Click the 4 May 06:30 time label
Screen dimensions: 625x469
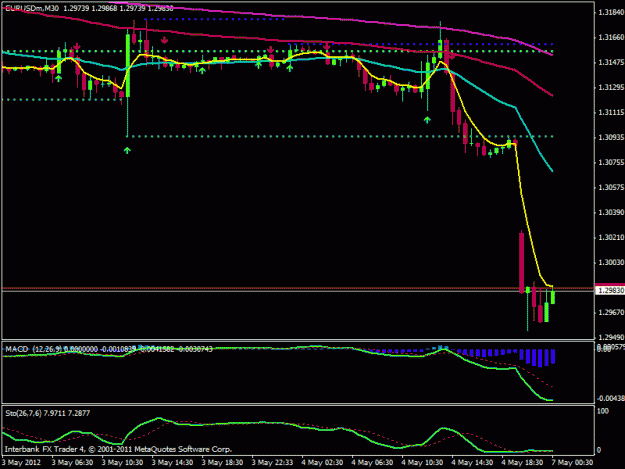point(372,463)
